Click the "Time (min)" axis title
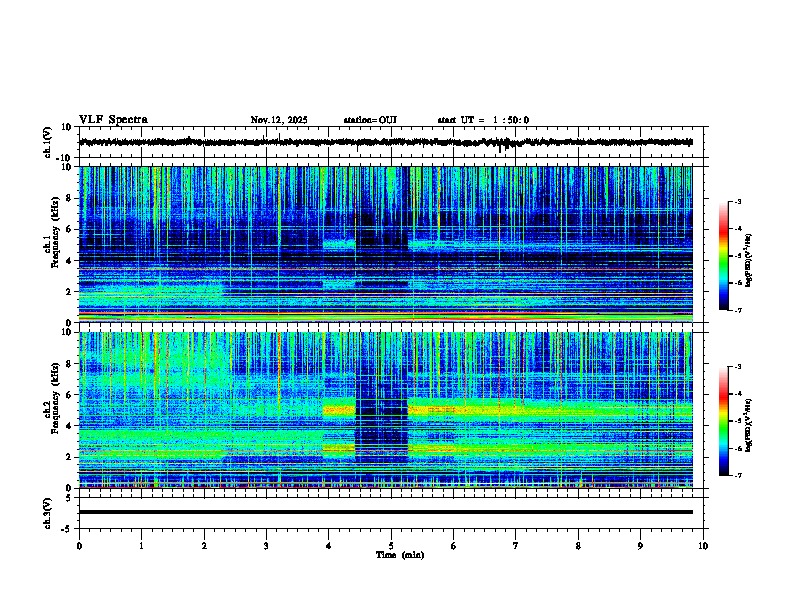This screenshot has height=612, width=792. click(x=400, y=555)
